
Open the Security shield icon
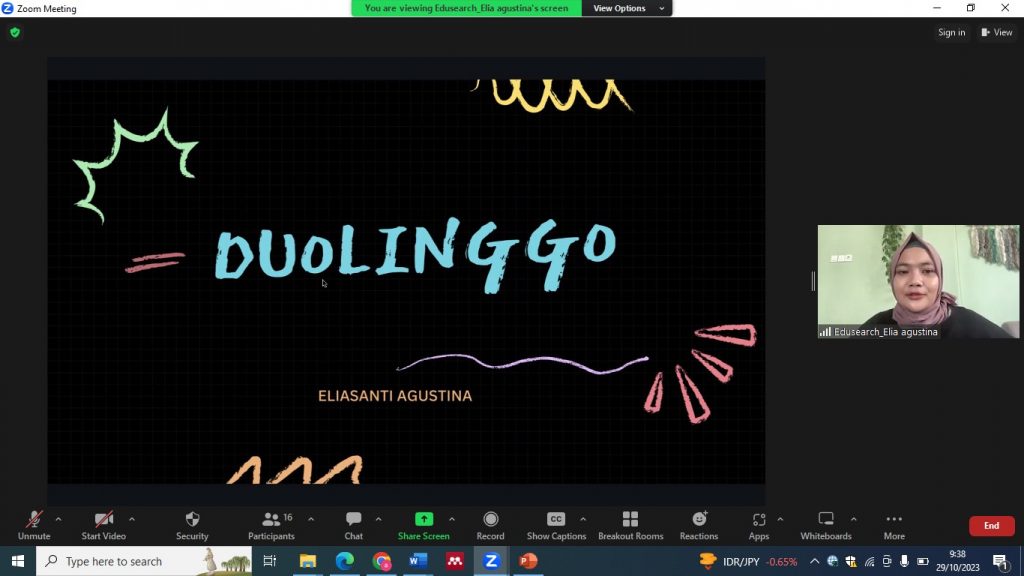(x=192, y=520)
